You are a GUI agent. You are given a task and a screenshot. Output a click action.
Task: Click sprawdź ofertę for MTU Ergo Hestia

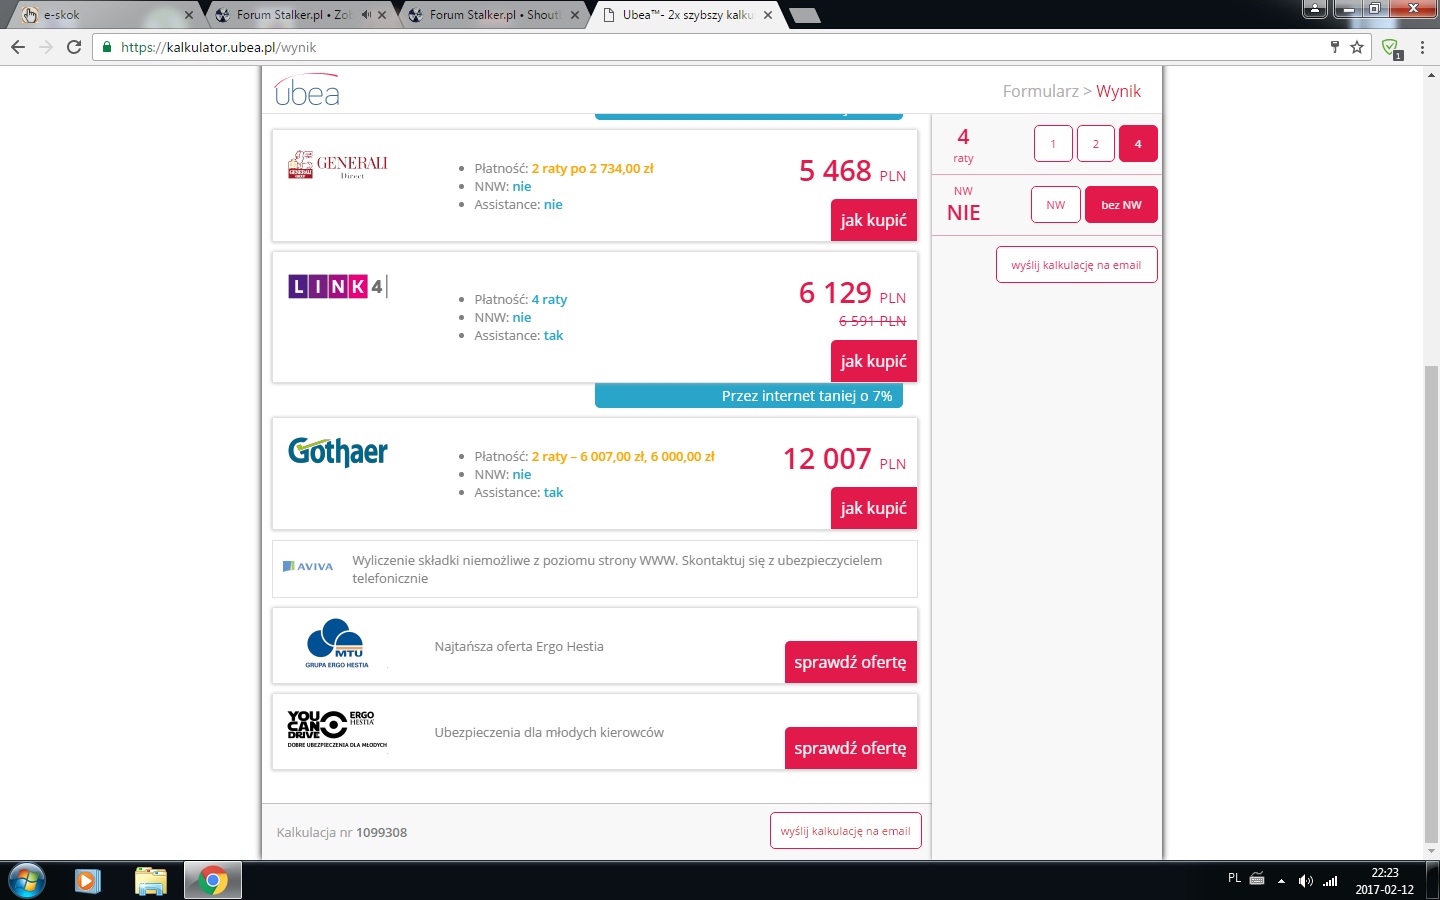click(850, 662)
